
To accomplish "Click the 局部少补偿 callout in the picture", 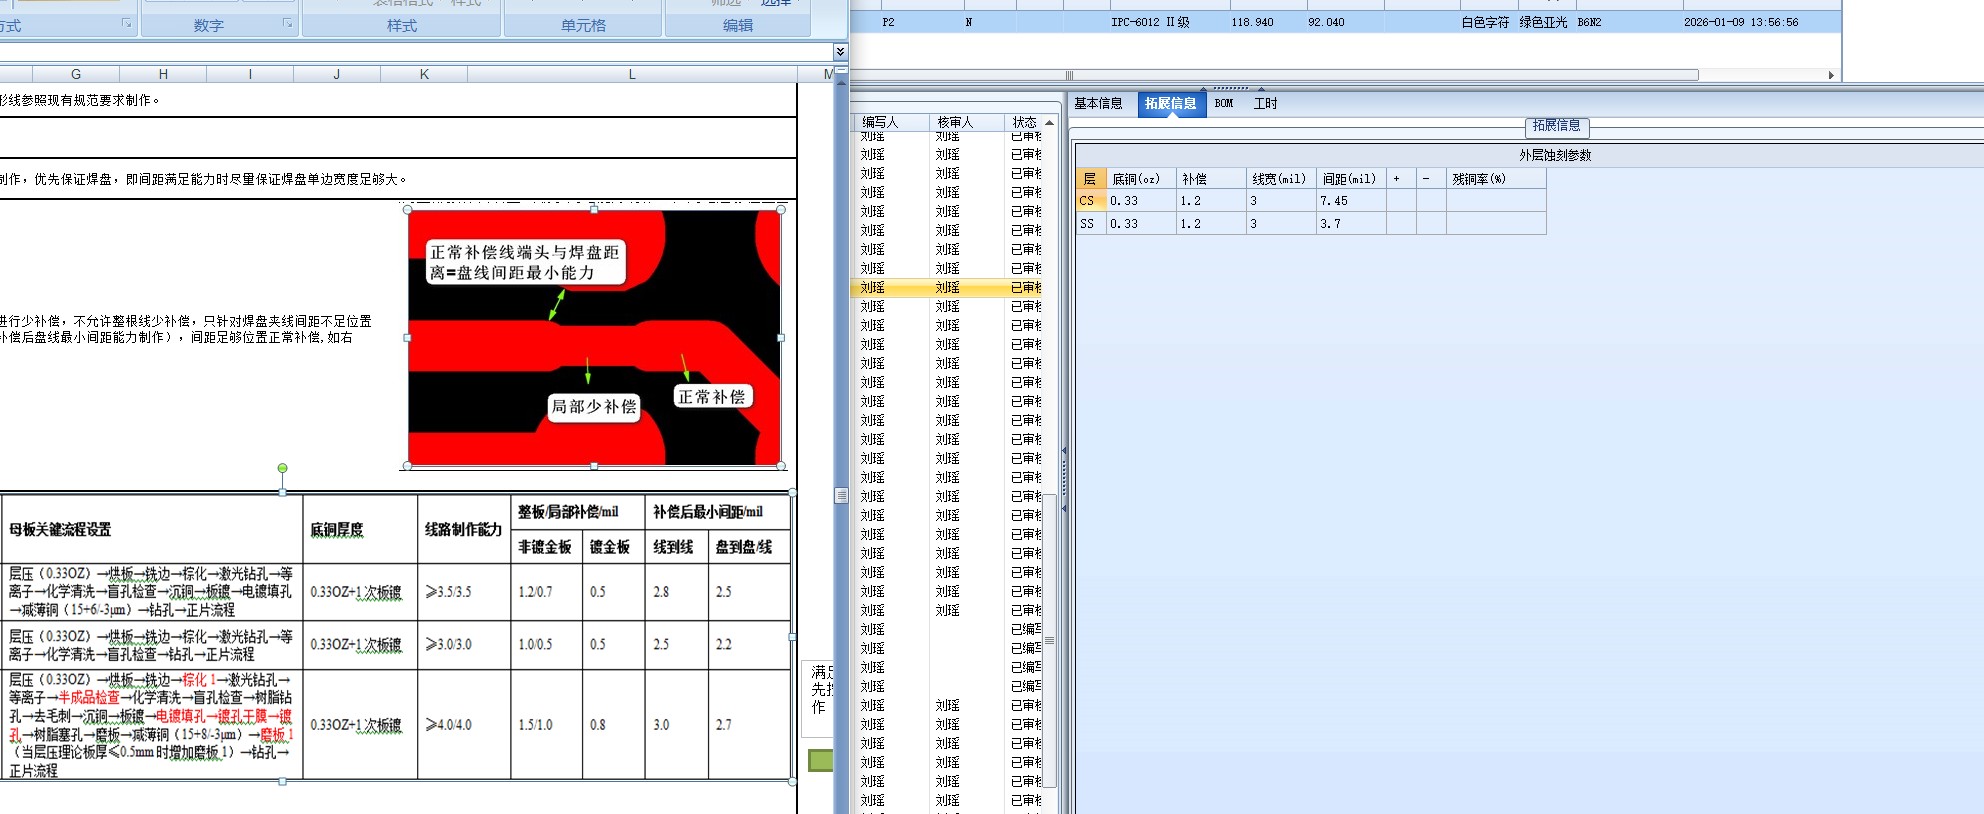I will (594, 407).
